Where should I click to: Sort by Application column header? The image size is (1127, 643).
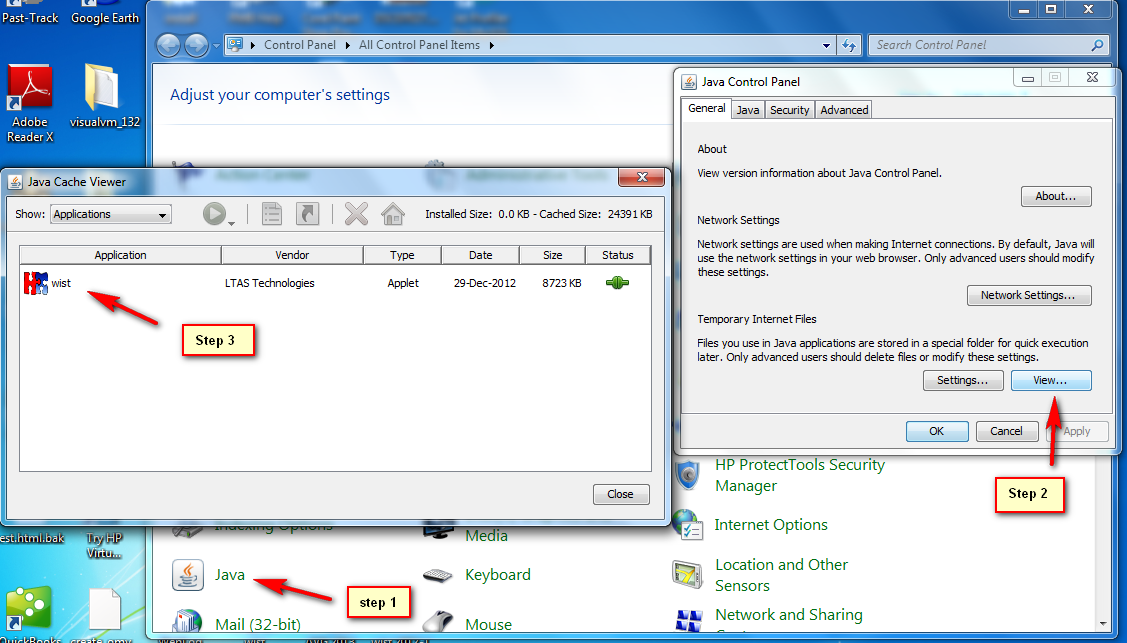click(120, 255)
